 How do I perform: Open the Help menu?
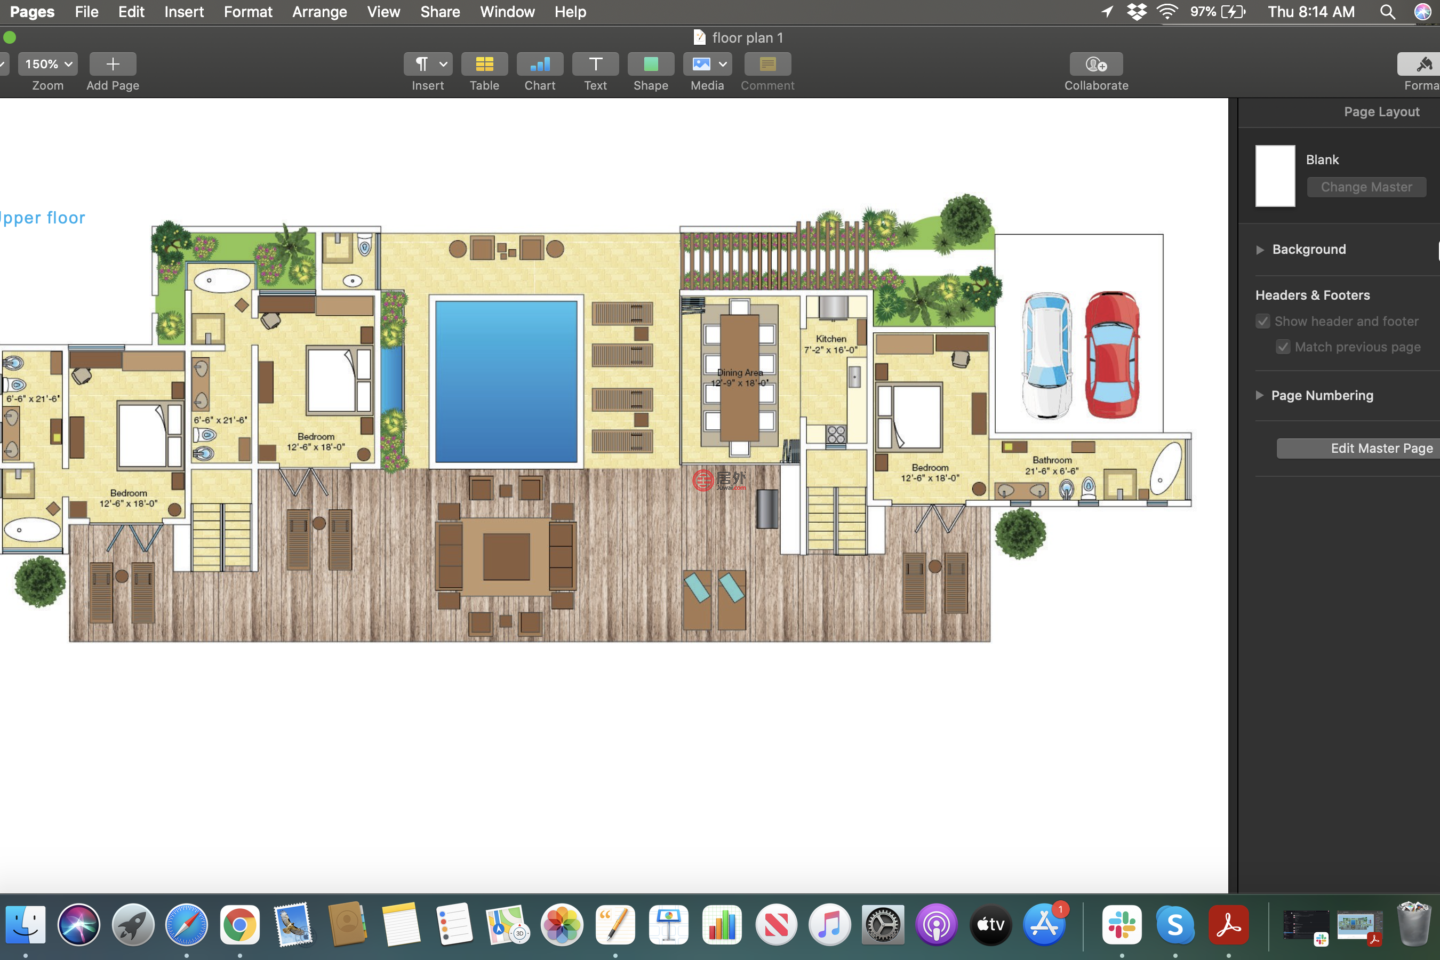[x=570, y=12]
